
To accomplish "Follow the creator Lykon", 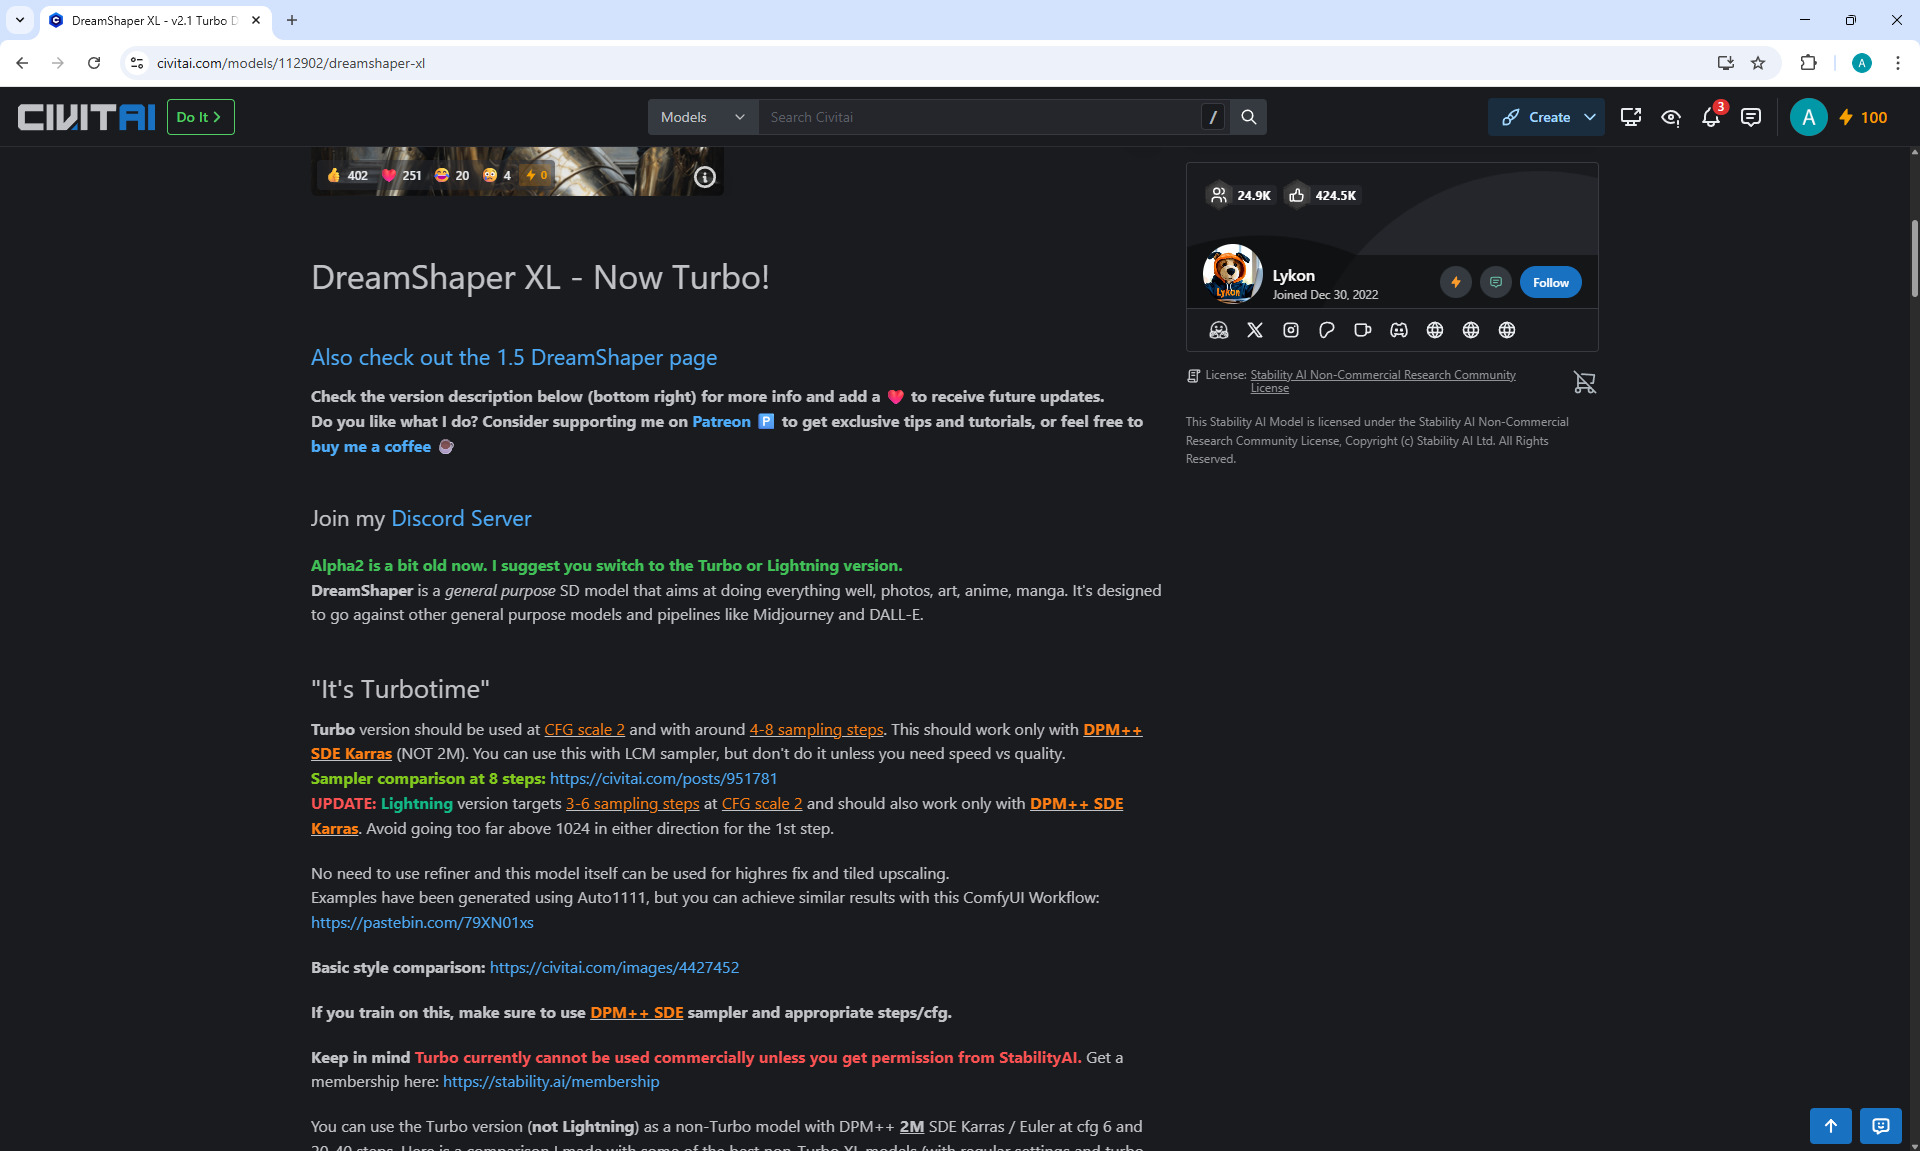I will click(1550, 283).
